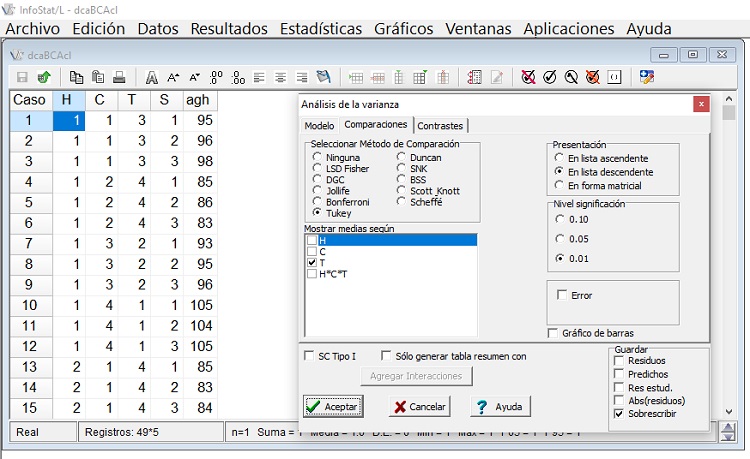Image resolution: width=750 pixels, height=459 pixels.
Task: Click the font style 'A' icon
Action: coord(151,77)
